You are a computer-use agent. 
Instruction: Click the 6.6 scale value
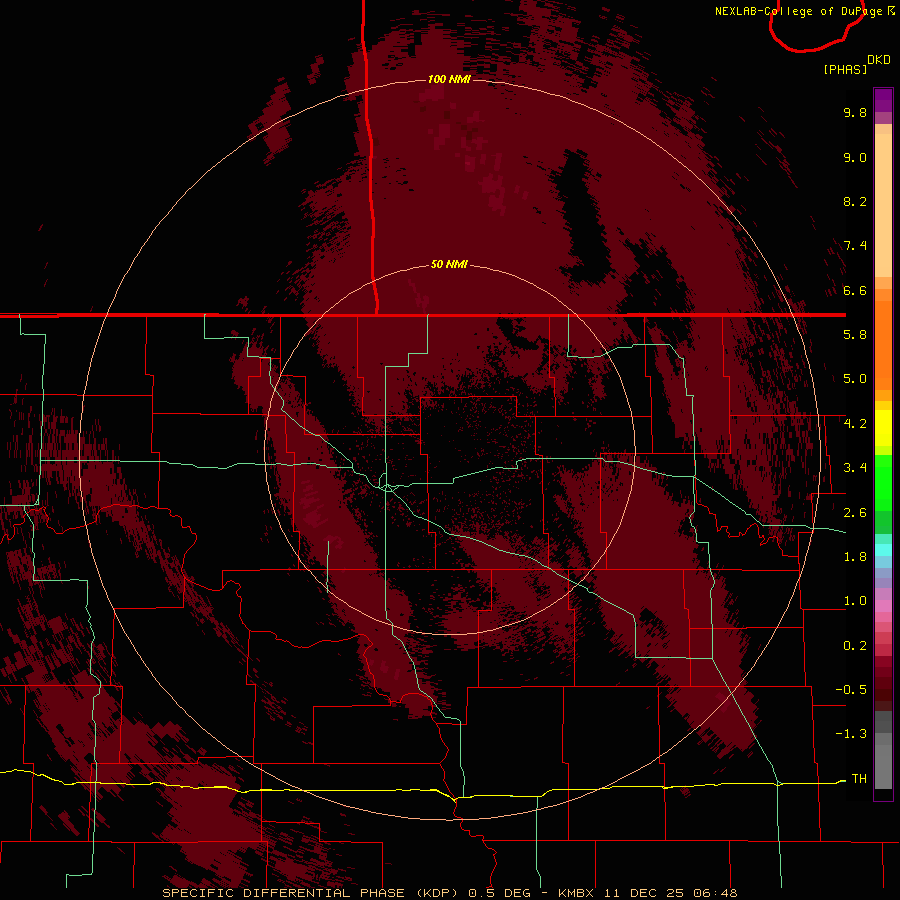coord(855,290)
